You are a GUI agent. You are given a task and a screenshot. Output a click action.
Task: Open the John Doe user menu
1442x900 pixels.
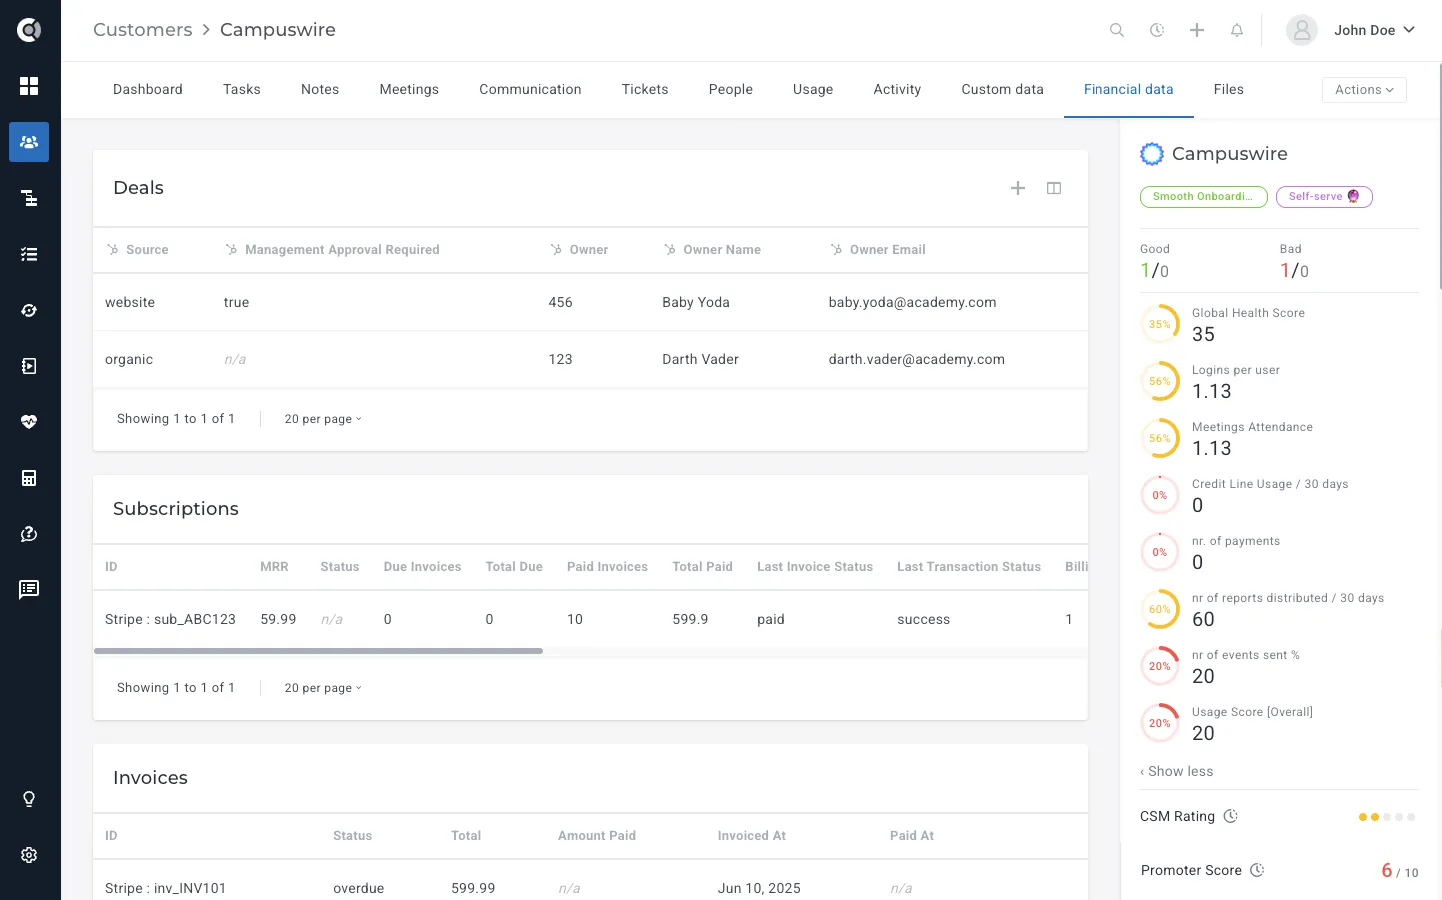1351,30
